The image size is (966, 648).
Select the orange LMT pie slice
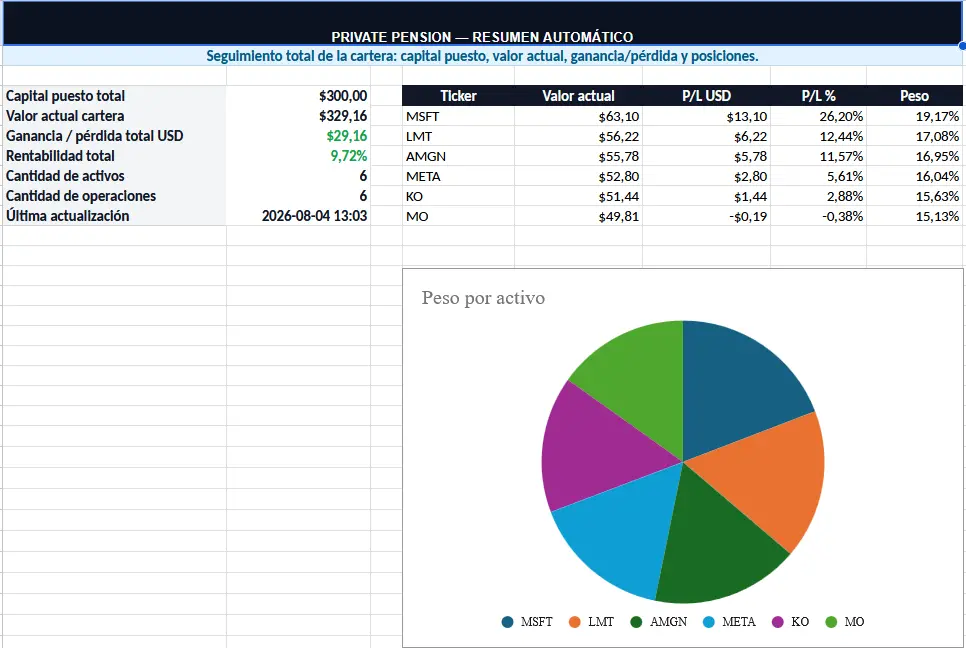pyautogui.click(x=770, y=477)
